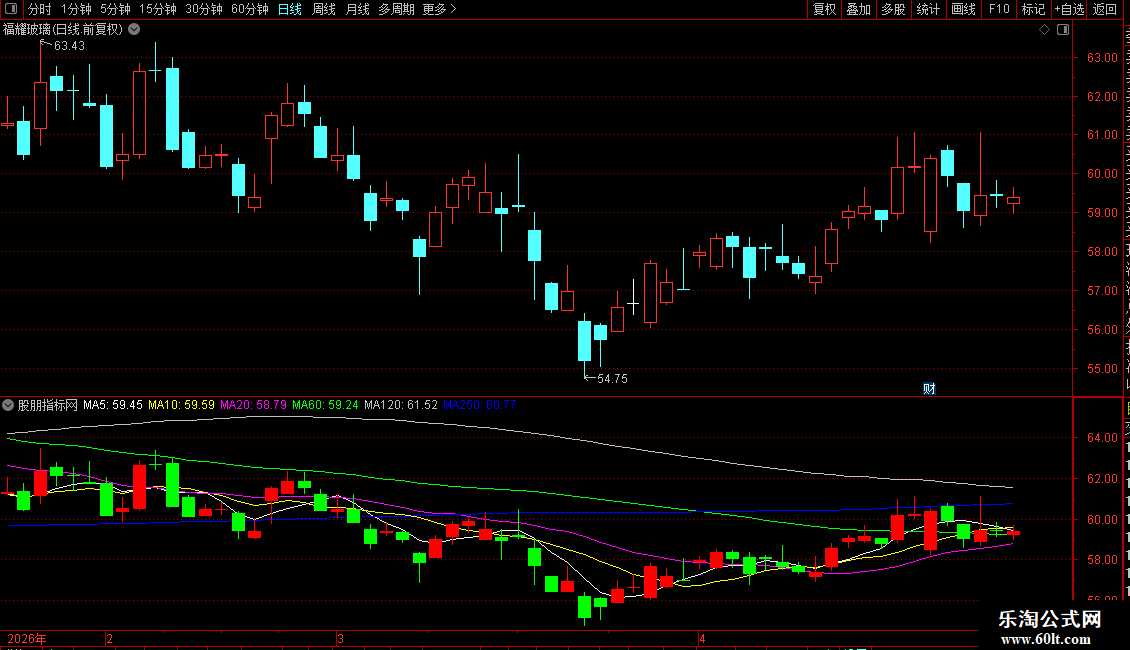Expand the 股朋指标网 indicator dropdown arrow
This screenshot has width=1130, height=650.
8,405
